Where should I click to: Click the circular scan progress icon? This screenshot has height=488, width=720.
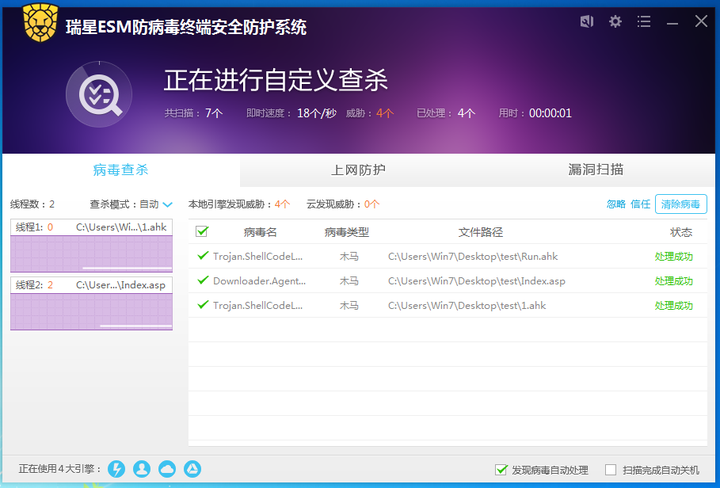98,96
